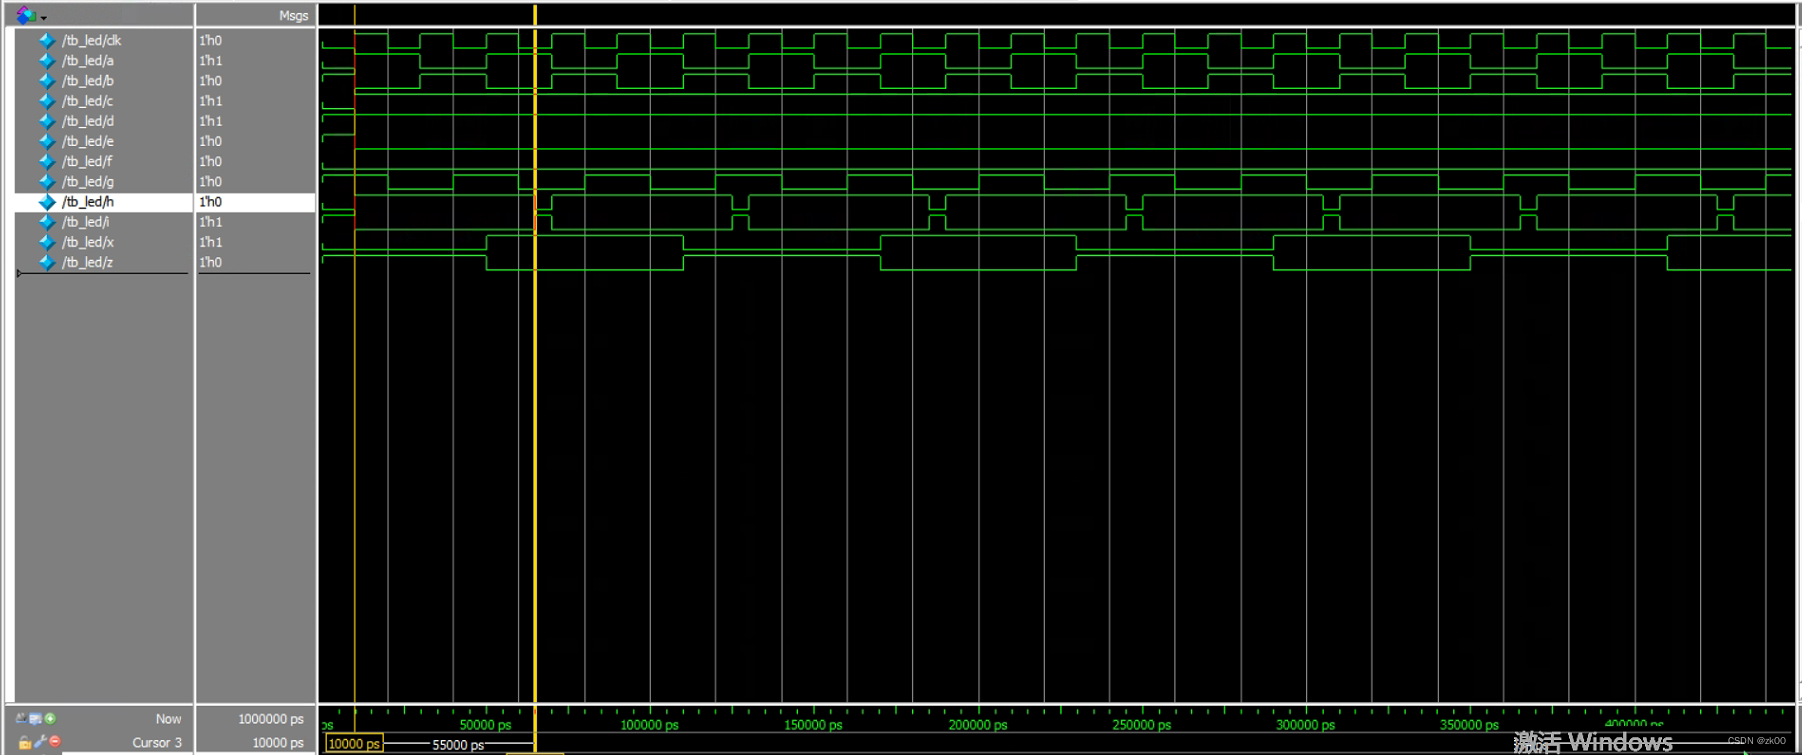Image resolution: width=1802 pixels, height=755 pixels.
Task: Click the diamond icon beside /tb_led/f
Action: click(47, 161)
